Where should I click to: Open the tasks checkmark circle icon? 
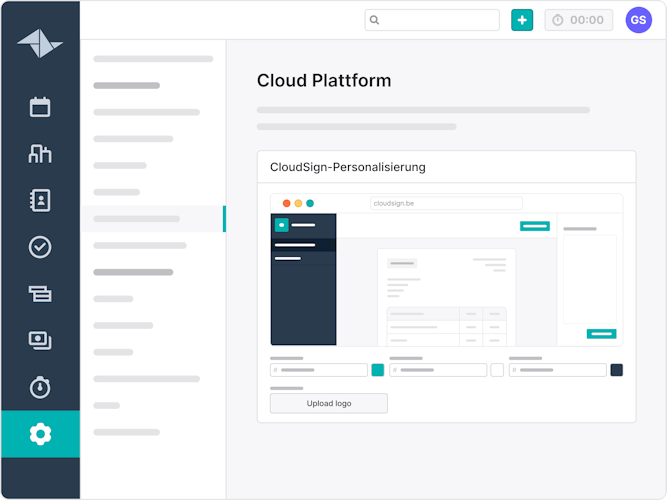coord(40,247)
